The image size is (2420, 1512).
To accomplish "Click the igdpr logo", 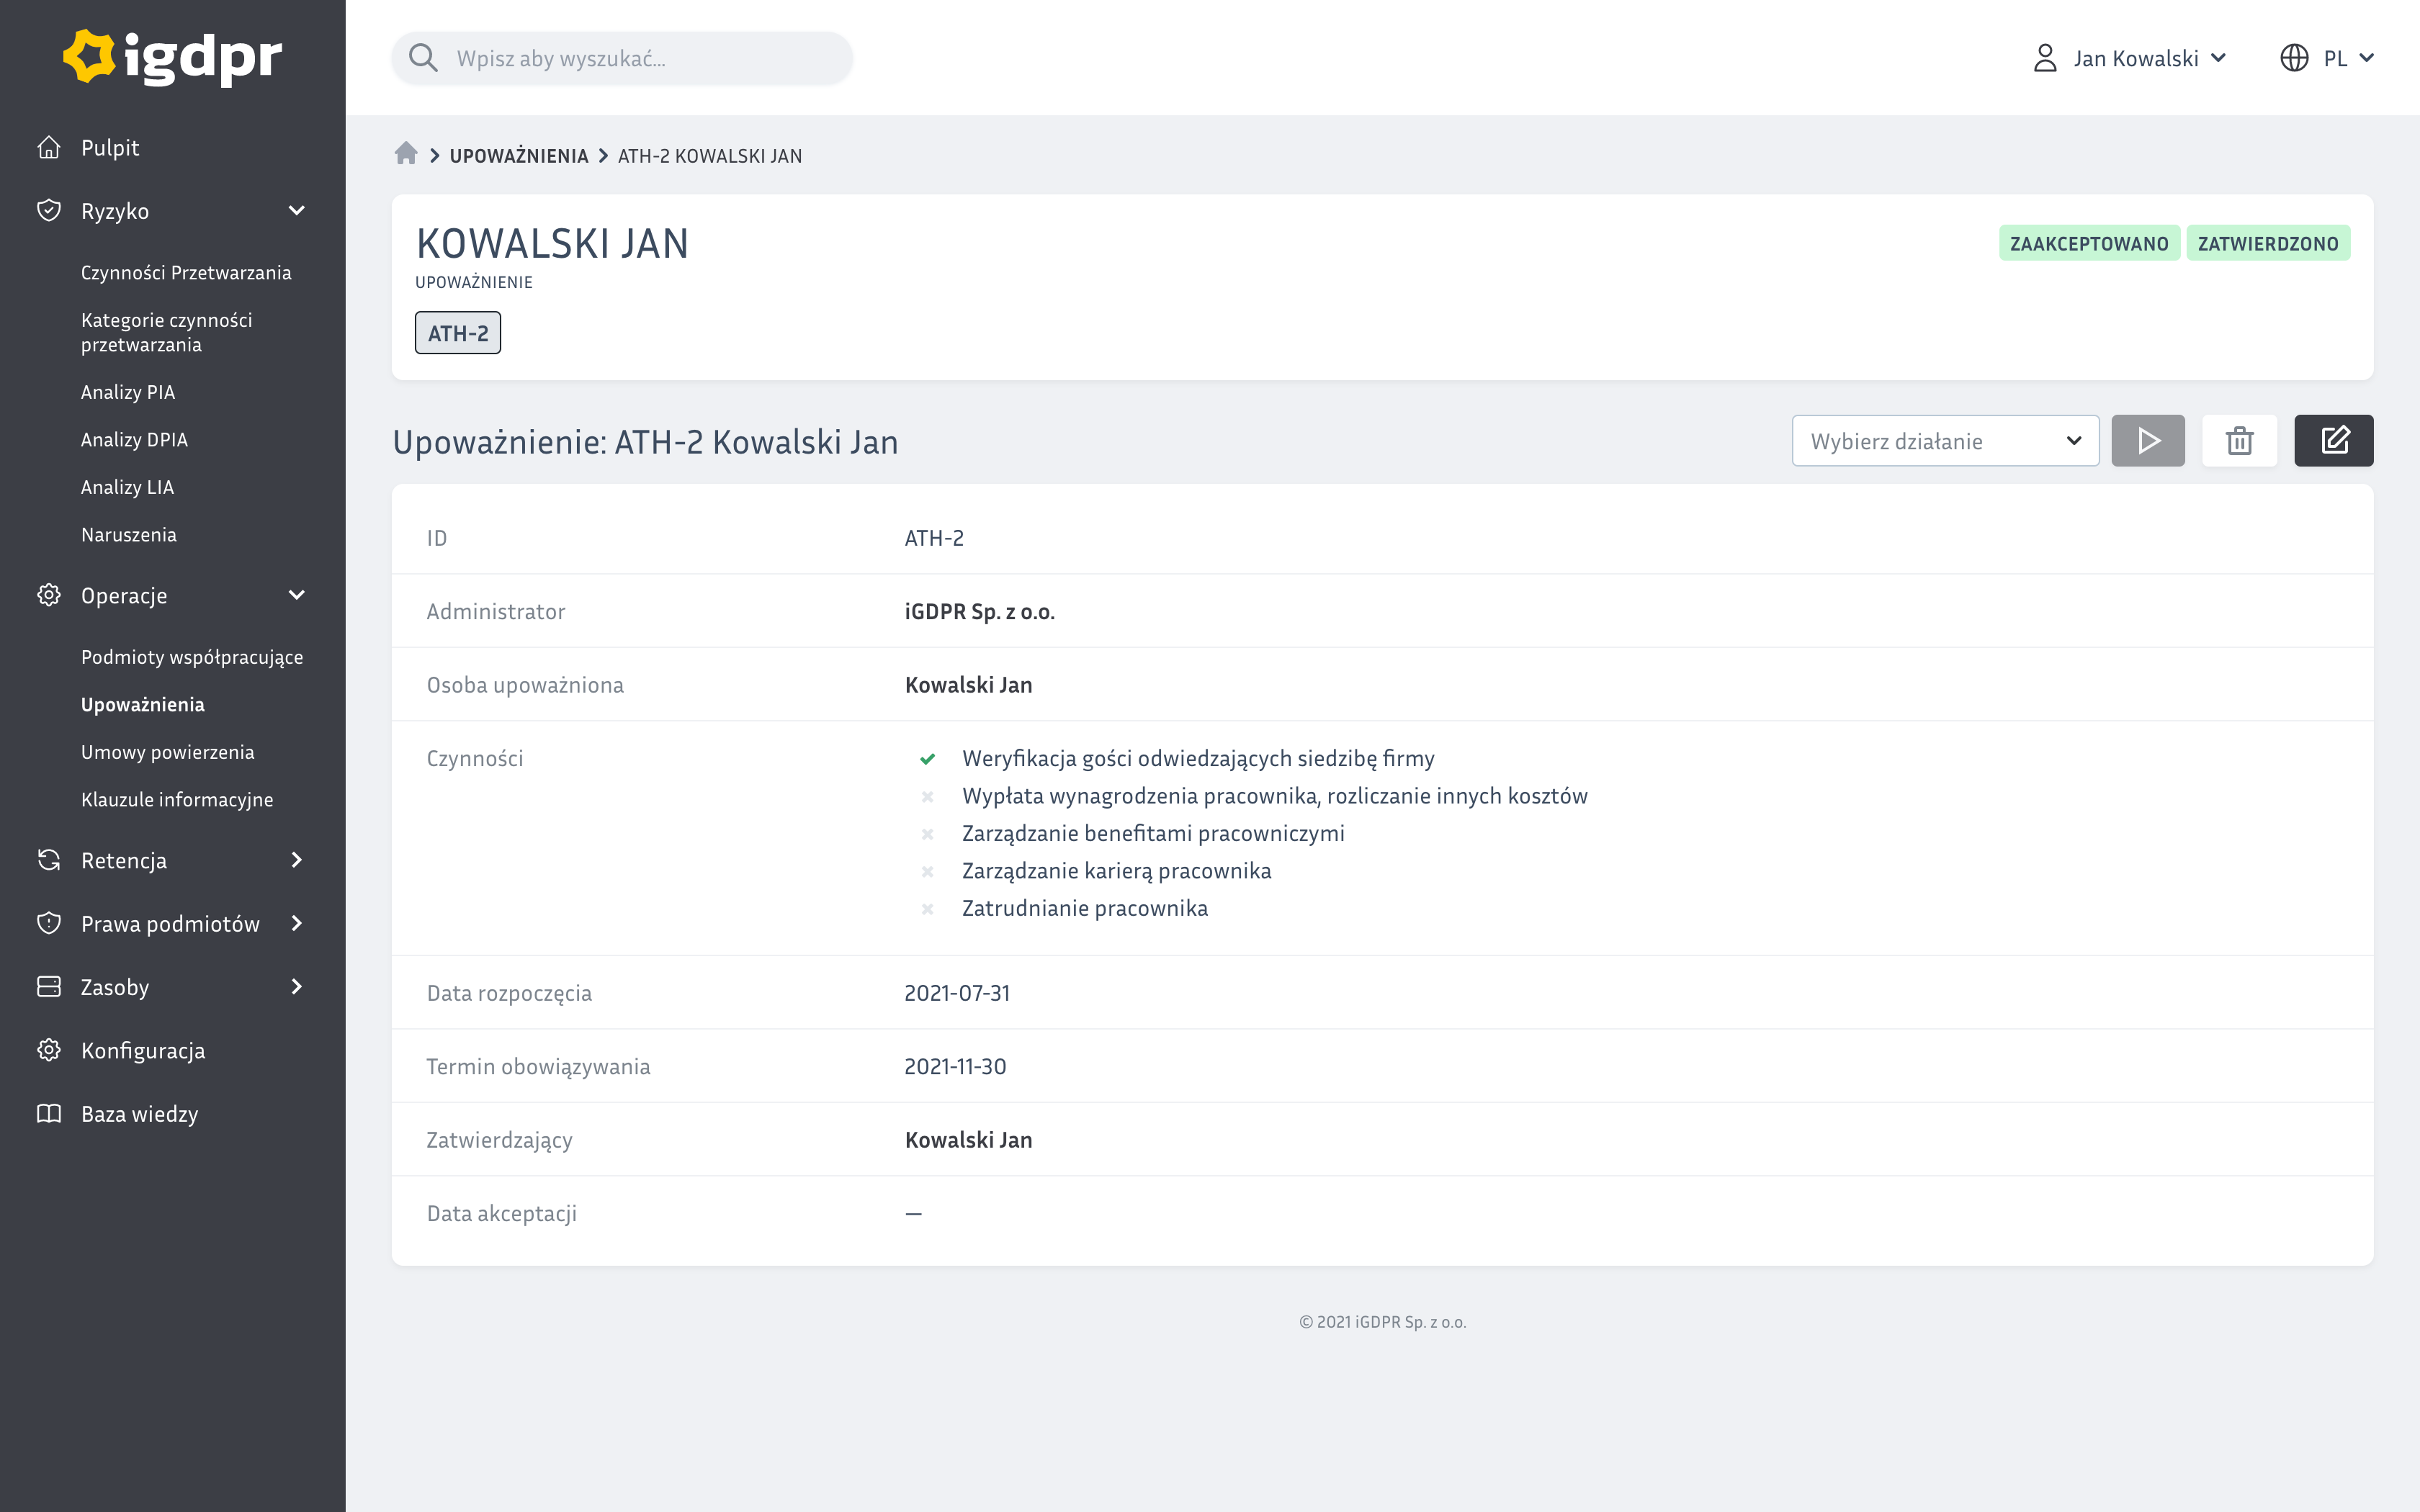I will point(173,57).
